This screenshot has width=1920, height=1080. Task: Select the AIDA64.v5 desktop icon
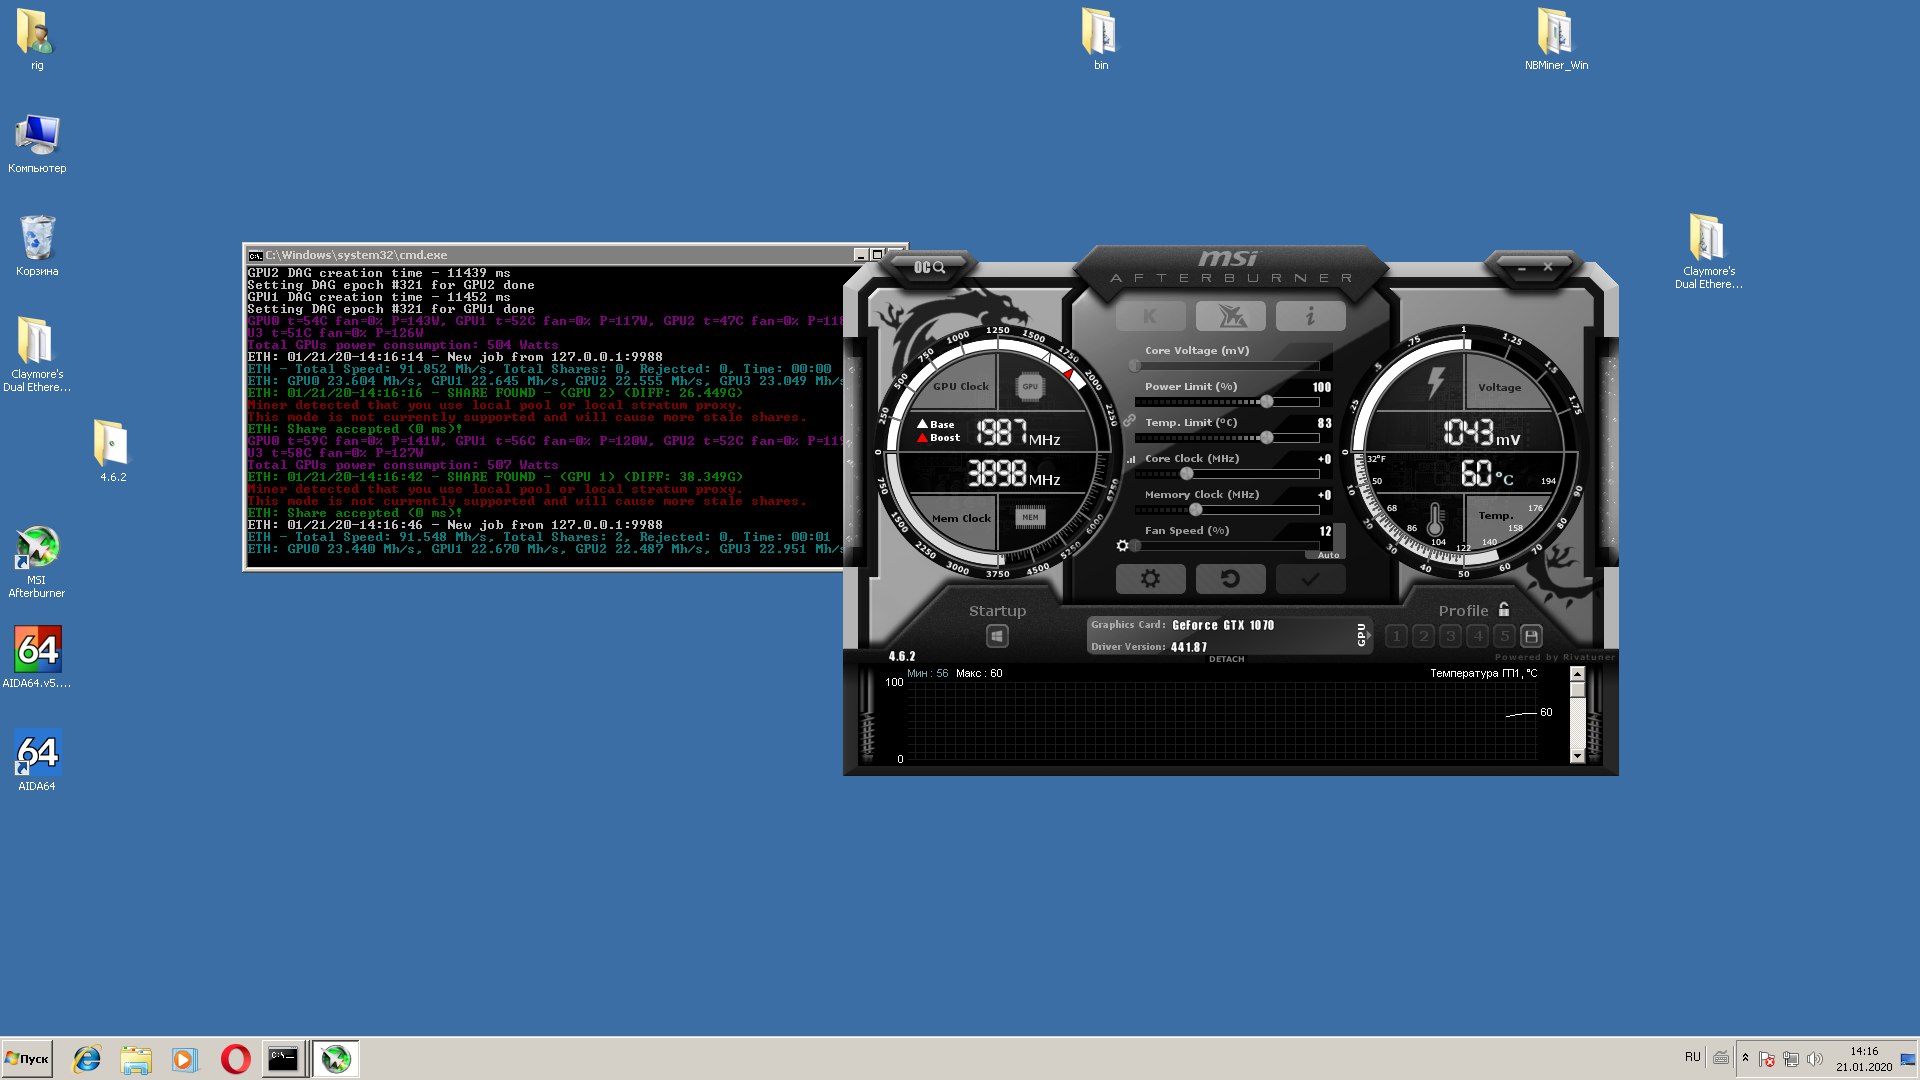(x=37, y=657)
